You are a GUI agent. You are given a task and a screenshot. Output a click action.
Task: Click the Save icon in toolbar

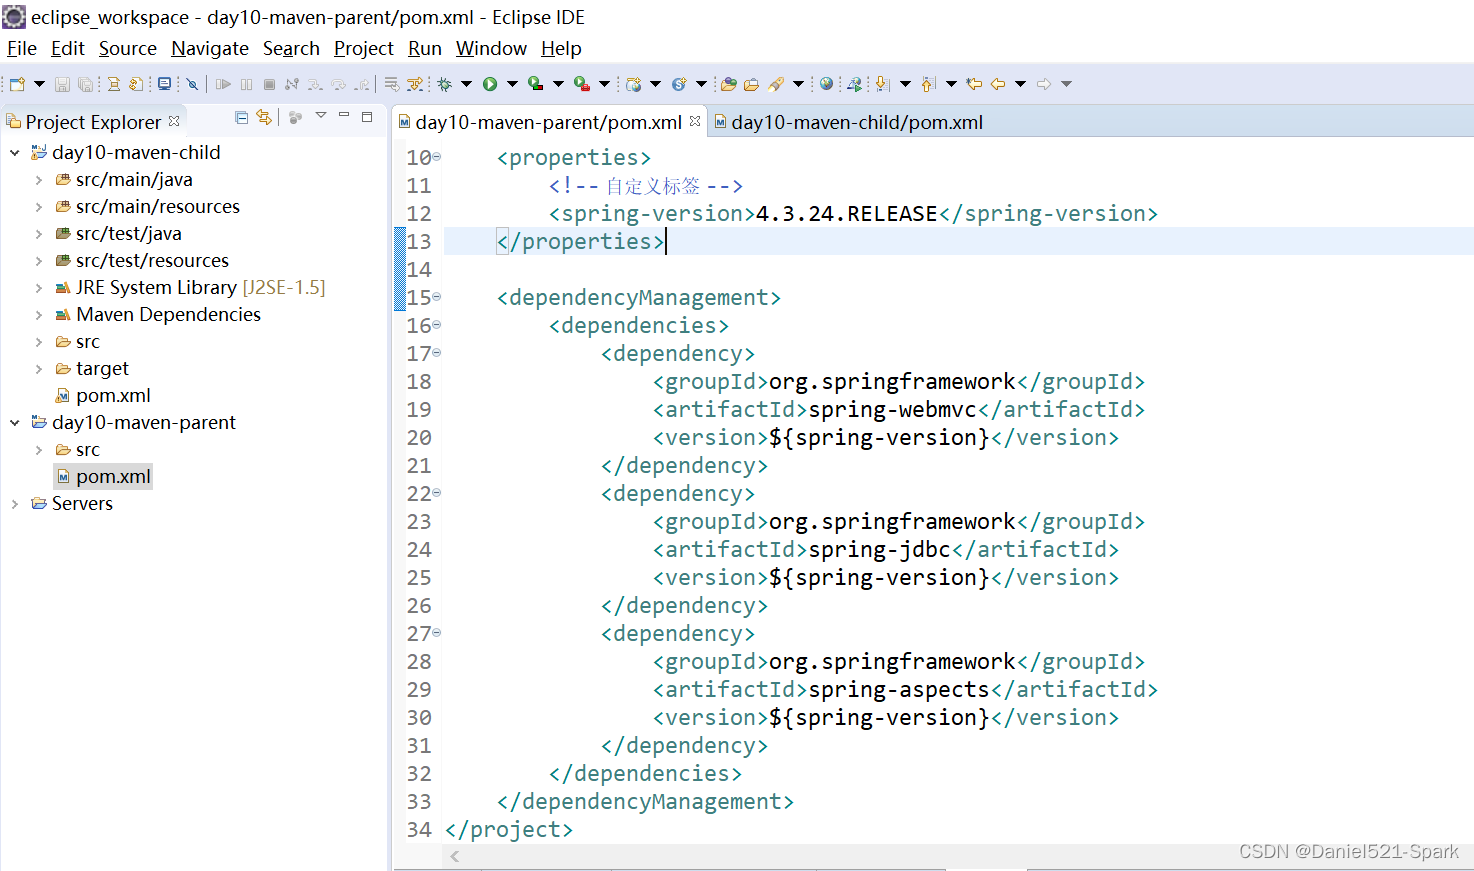coord(62,84)
